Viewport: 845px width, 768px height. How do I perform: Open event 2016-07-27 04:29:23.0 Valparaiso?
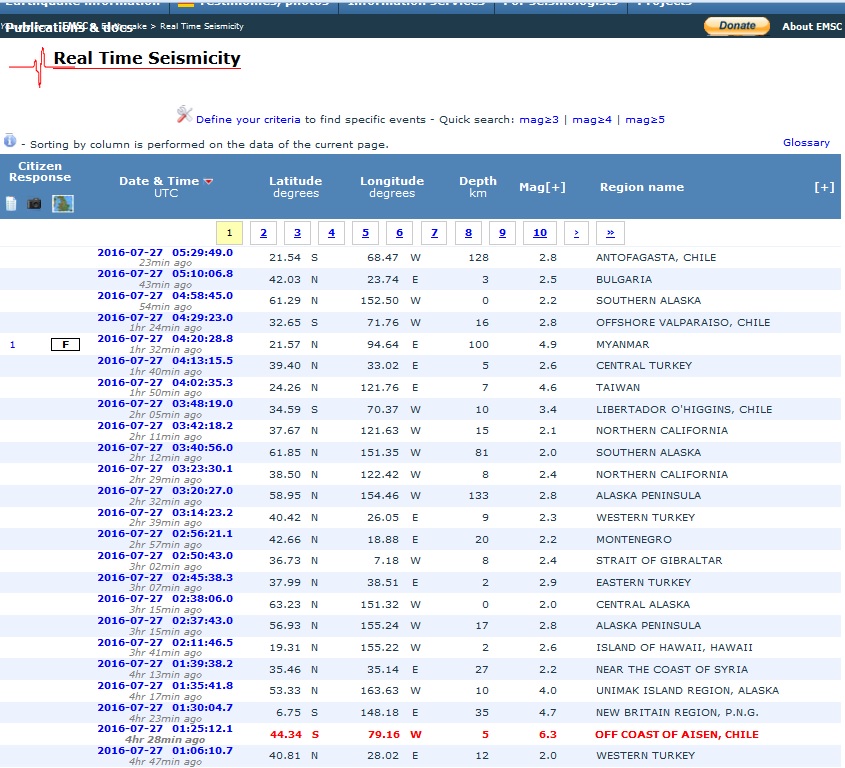pyautogui.click(x=165, y=318)
